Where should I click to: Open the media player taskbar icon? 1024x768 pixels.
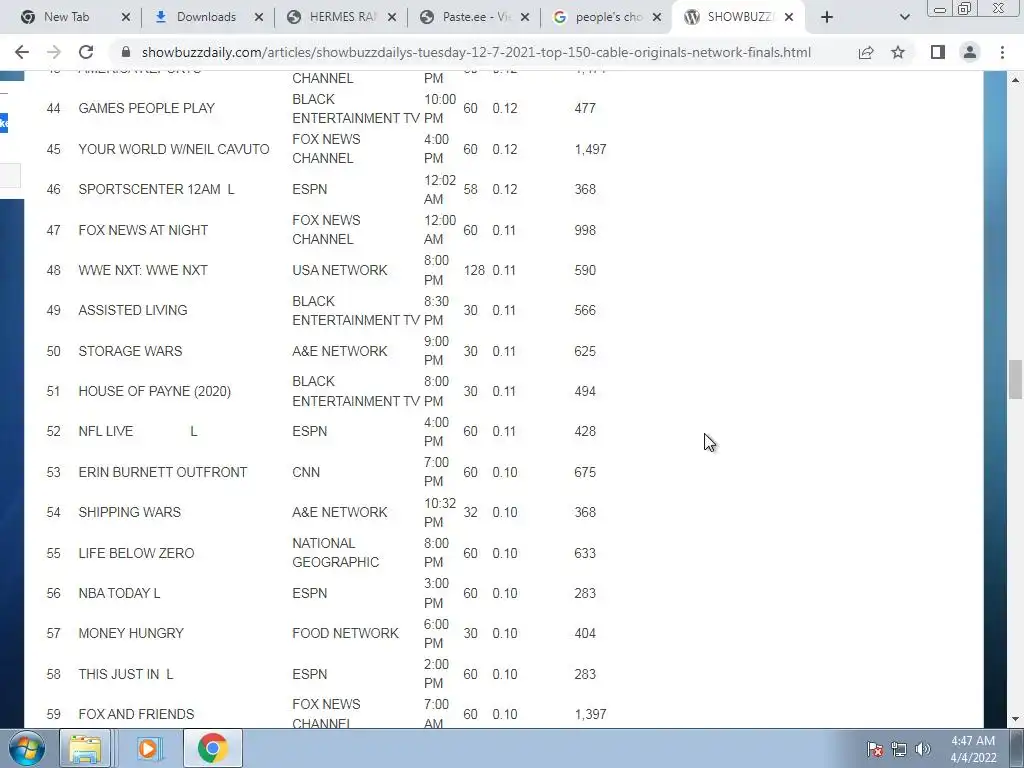[x=148, y=748]
